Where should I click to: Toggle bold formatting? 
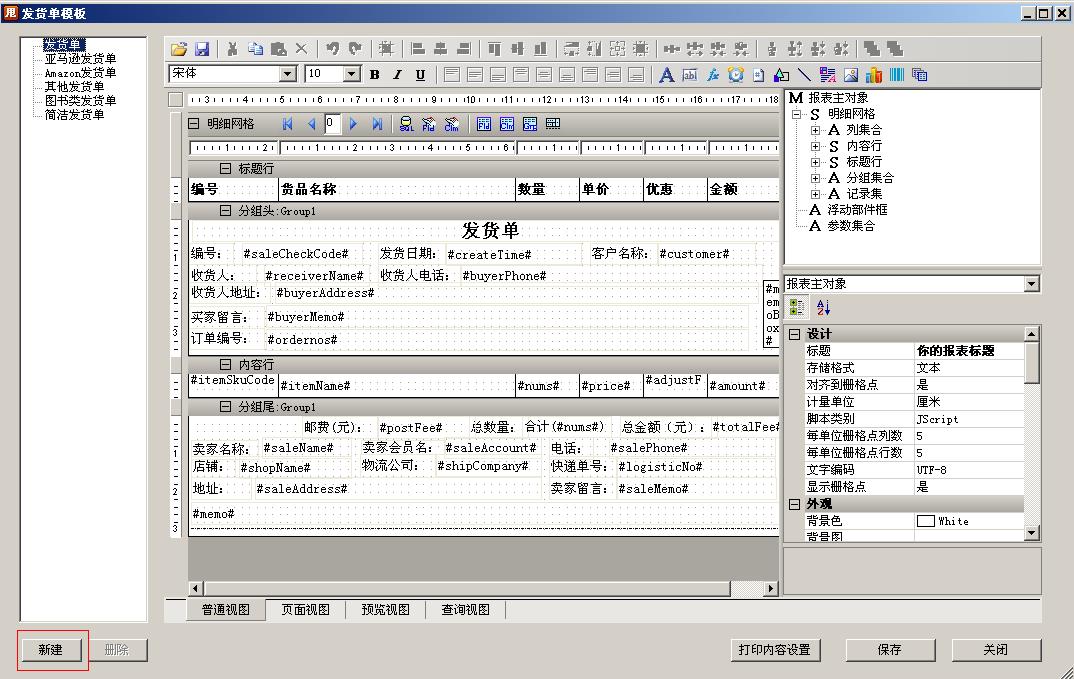[375, 75]
